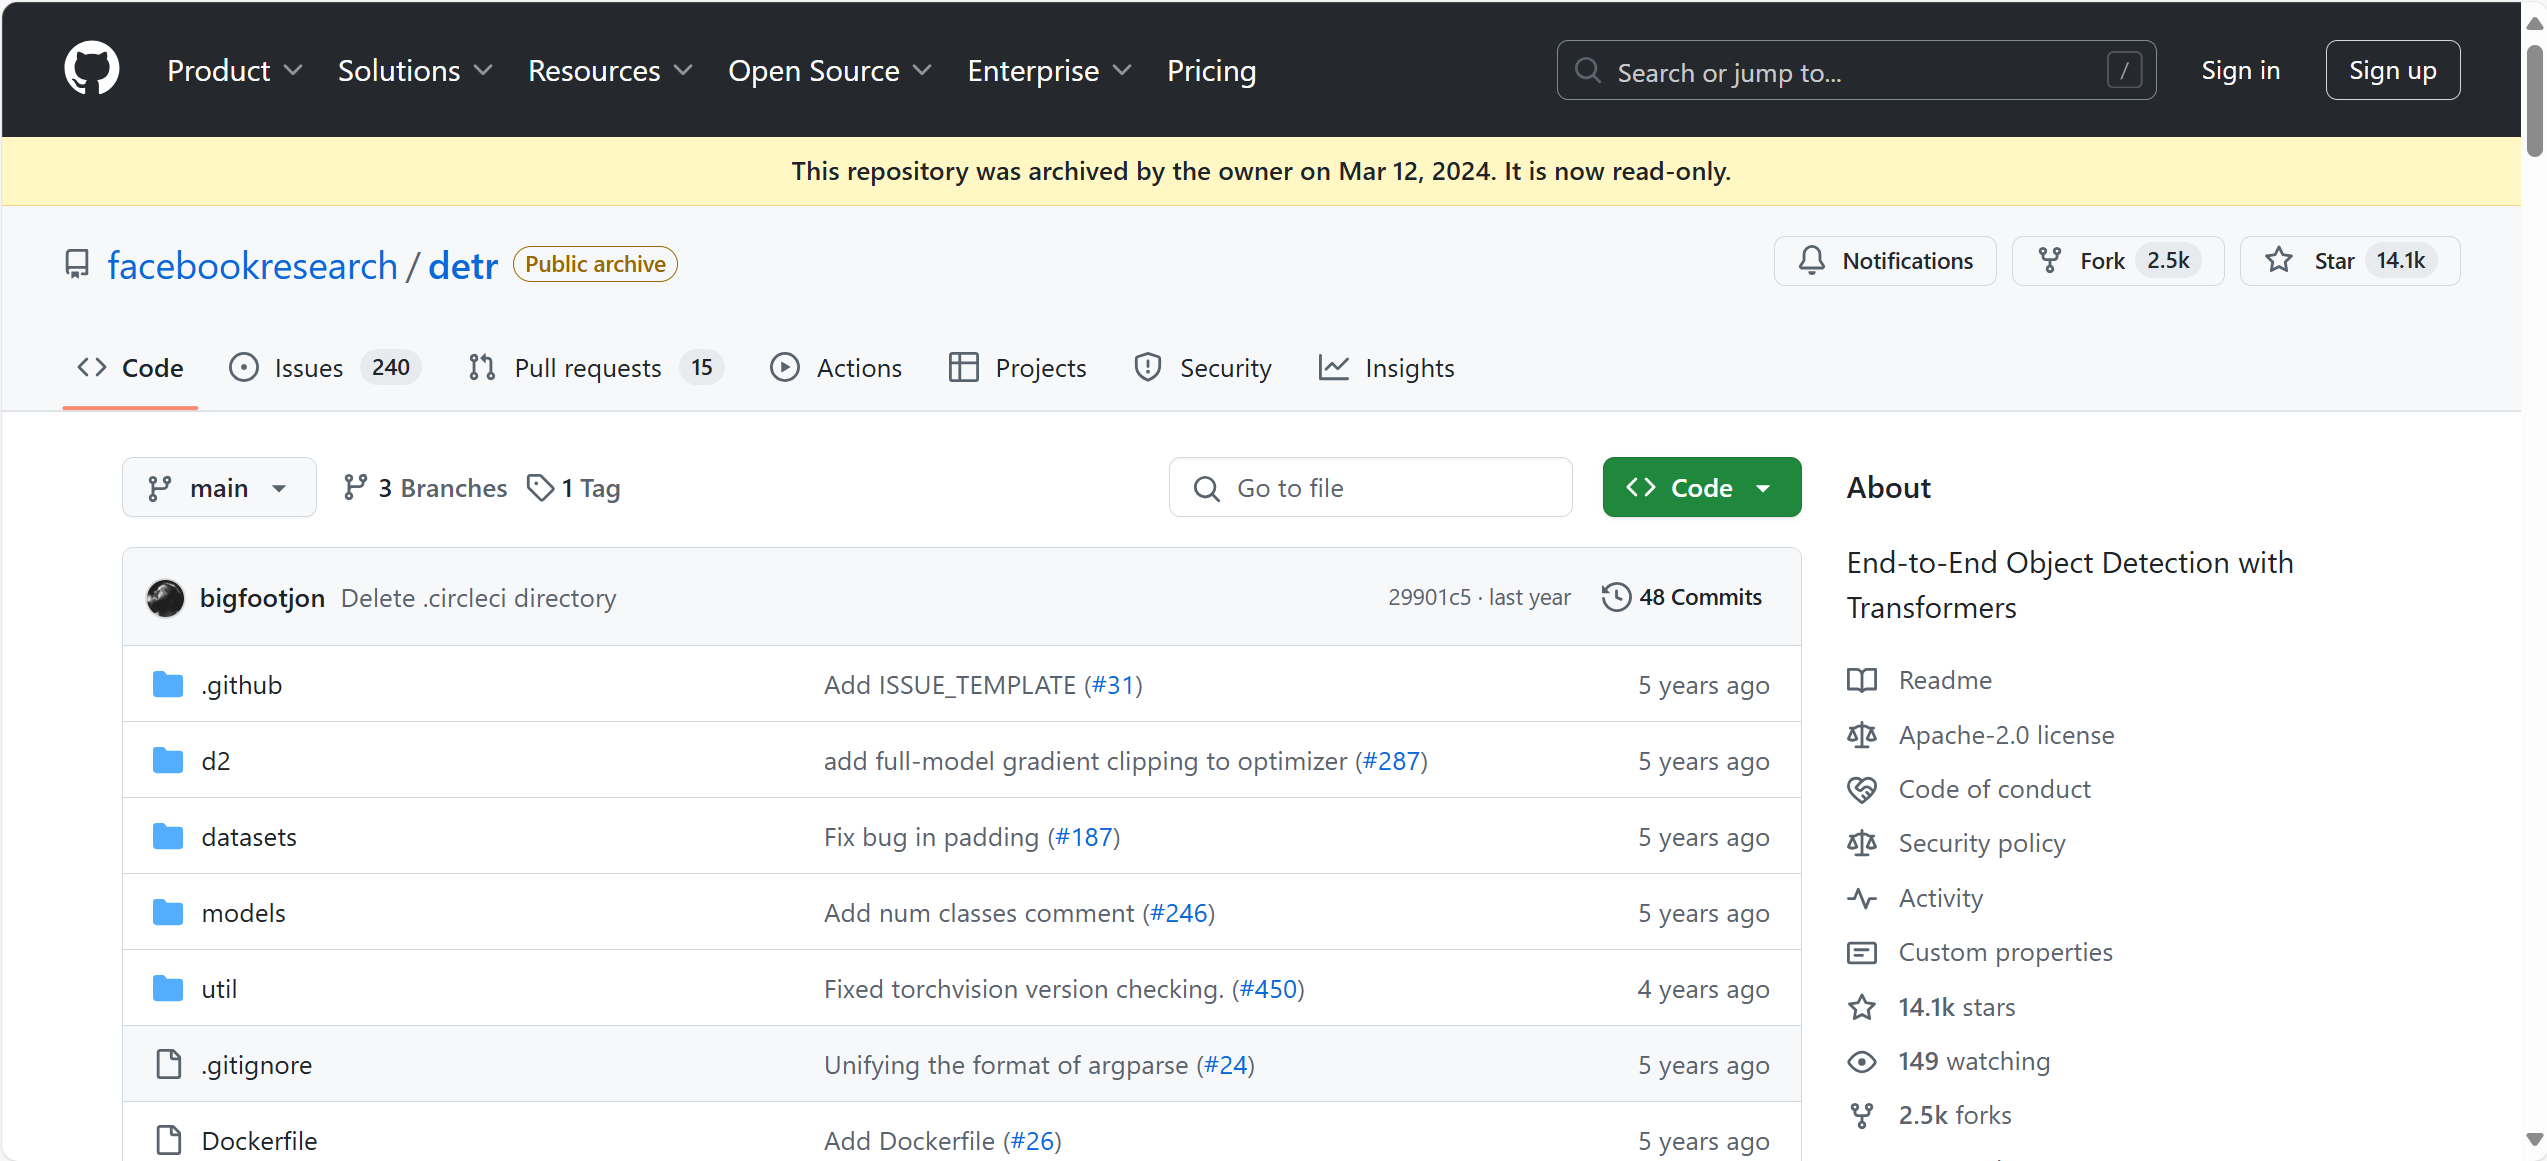Click the datasets folder icon
This screenshot has height=1161, width=2547.
(x=168, y=837)
